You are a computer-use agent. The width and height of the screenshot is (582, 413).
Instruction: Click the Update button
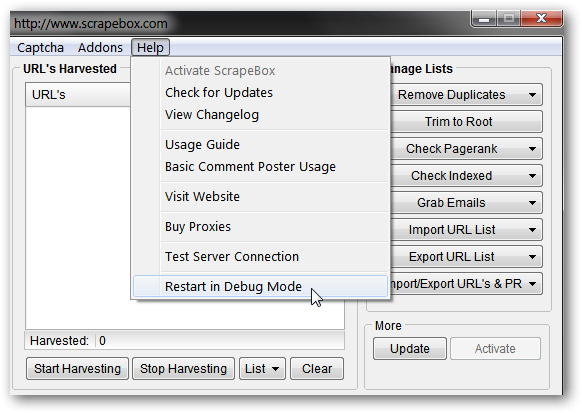(x=410, y=348)
